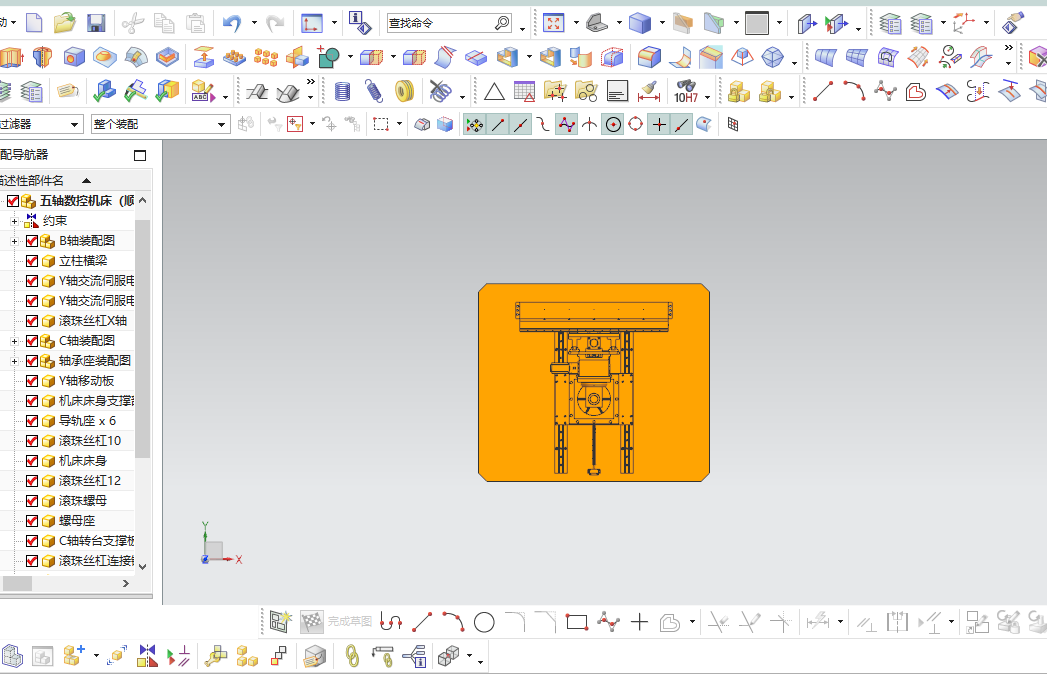Click the pattern feature orange cubes icon
This screenshot has height=675, width=1047.
[266, 57]
